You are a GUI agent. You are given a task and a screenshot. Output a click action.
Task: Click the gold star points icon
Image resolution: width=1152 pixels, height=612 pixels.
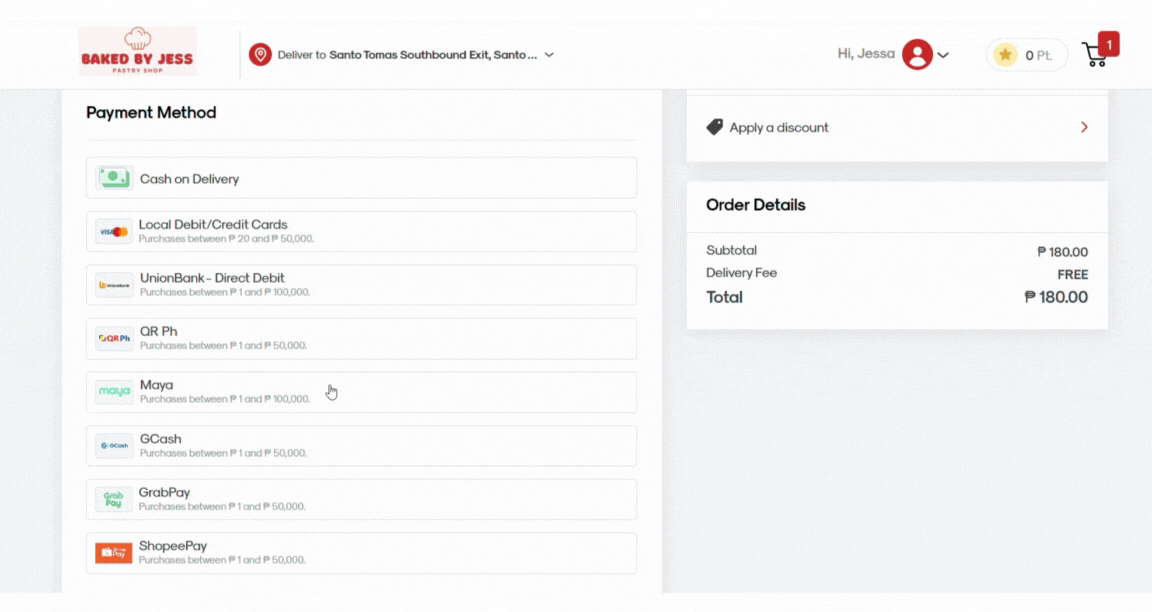tap(1005, 54)
